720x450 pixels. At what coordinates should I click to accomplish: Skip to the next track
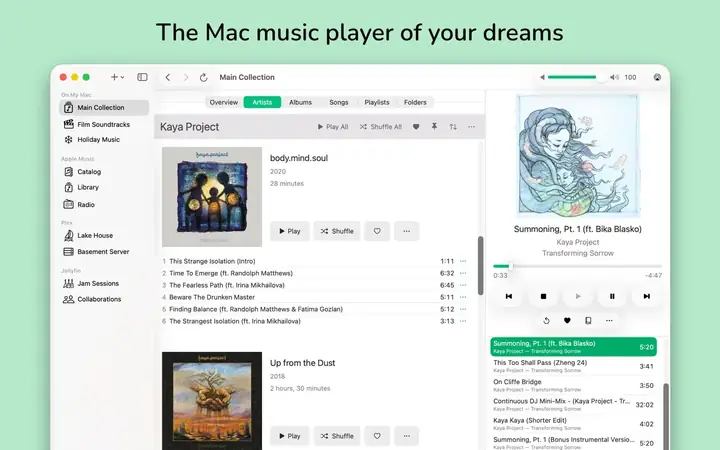647,296
